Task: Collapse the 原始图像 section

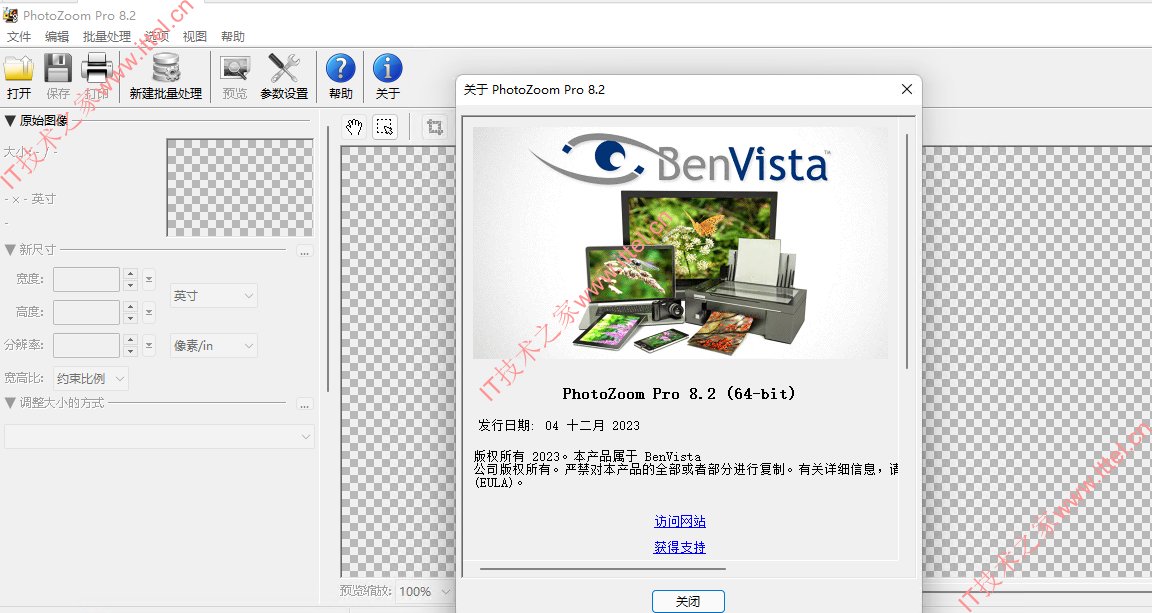Action: [10, 121]
